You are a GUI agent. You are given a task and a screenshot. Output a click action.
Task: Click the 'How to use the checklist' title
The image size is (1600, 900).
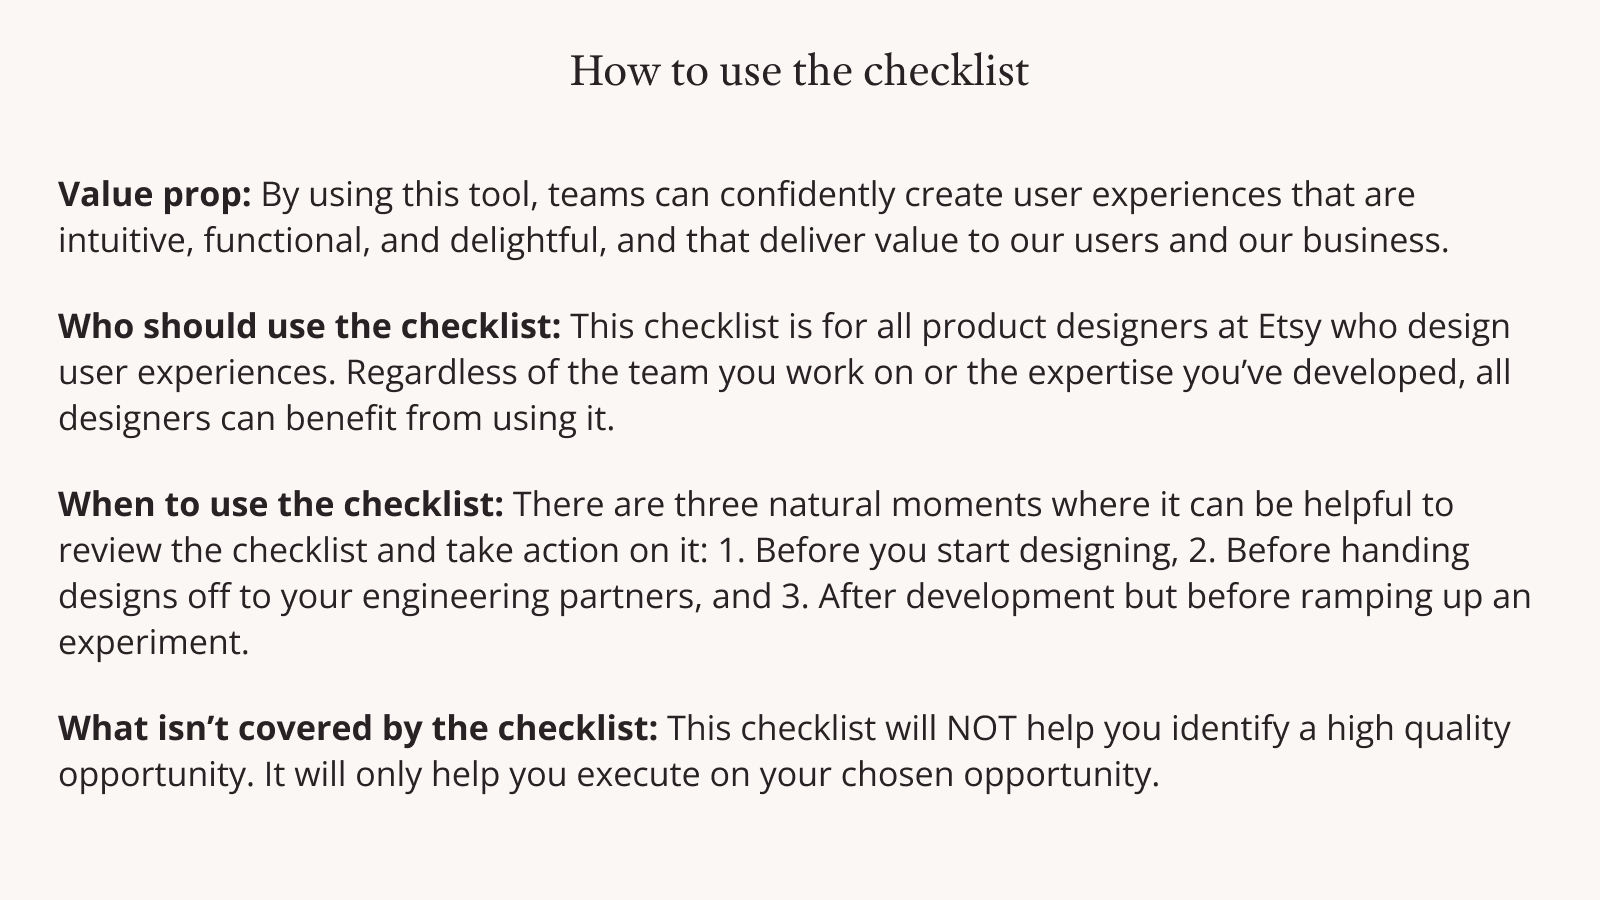click(799, 72)
